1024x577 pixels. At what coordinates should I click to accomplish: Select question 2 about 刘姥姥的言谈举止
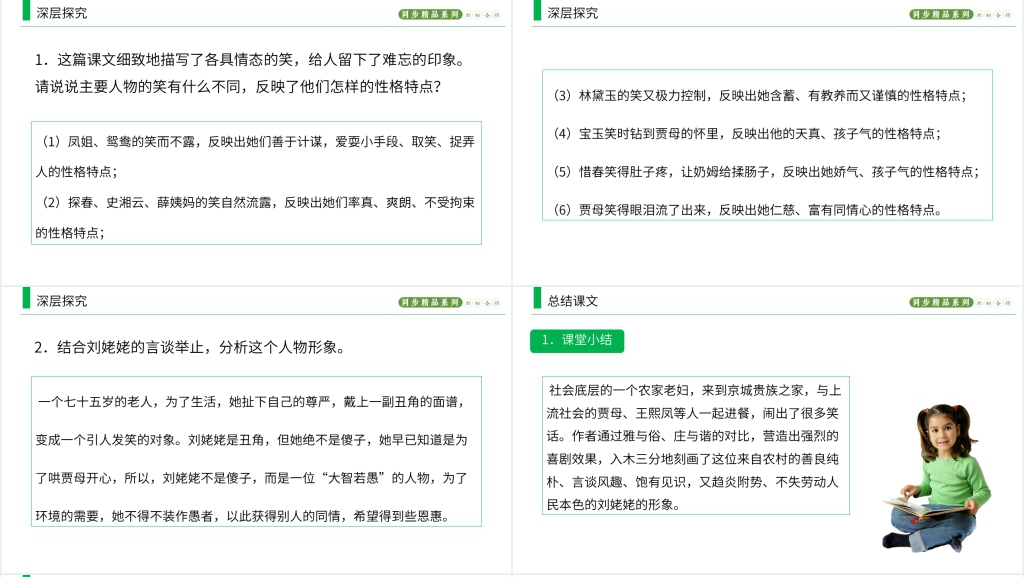[x=190, y=348]
